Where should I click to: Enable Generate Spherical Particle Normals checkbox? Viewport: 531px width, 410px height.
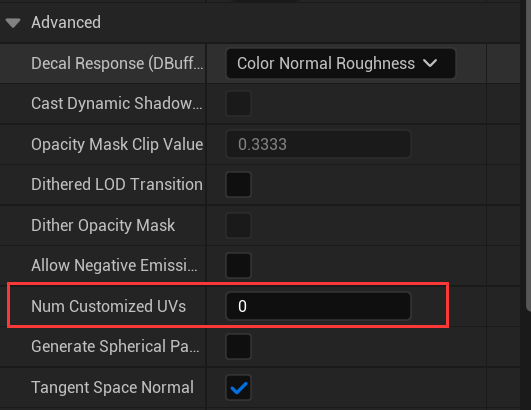[x=238, y=346]
